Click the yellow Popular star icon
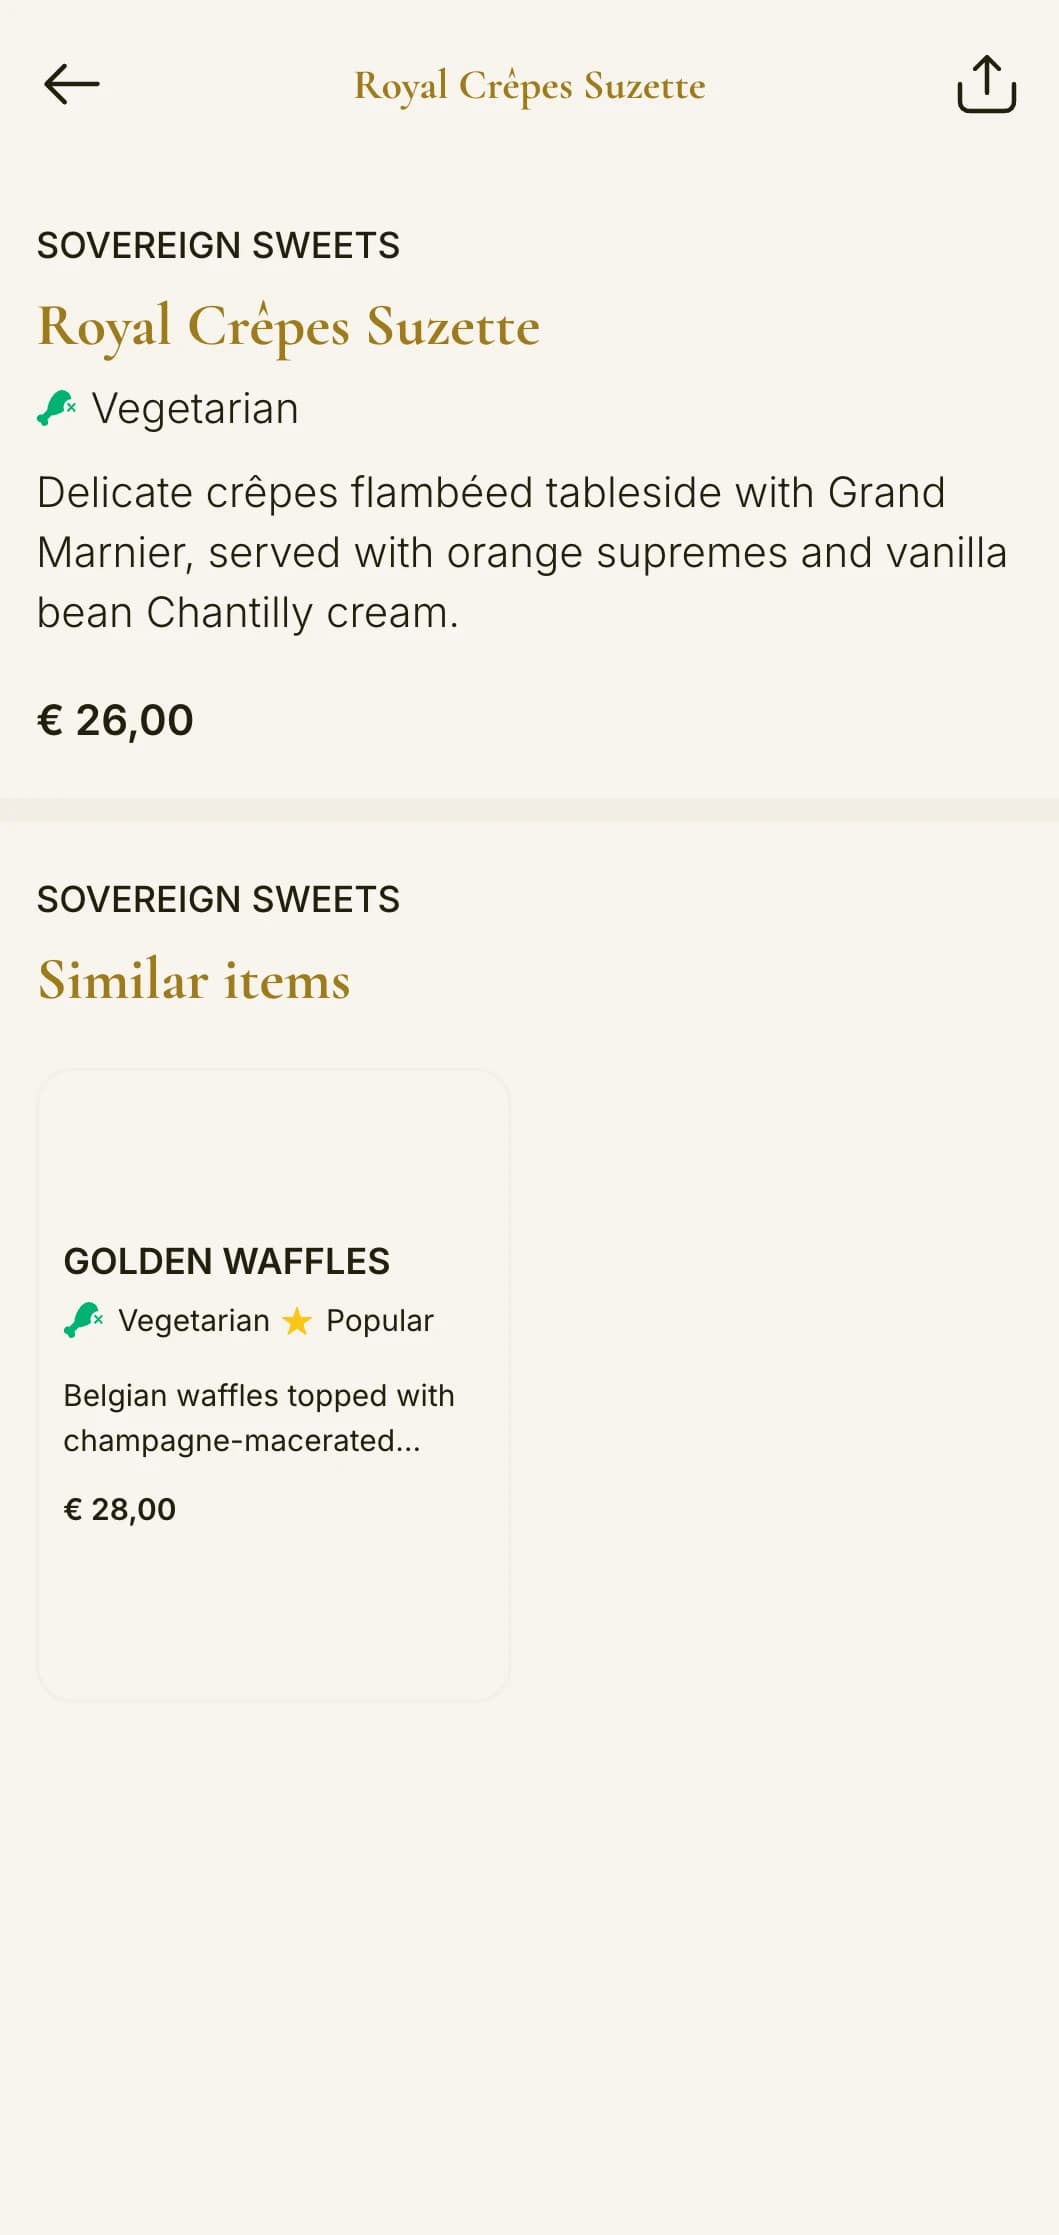The width and height of the screenshot is (1059, 2235). click(x=297, y=1321)
